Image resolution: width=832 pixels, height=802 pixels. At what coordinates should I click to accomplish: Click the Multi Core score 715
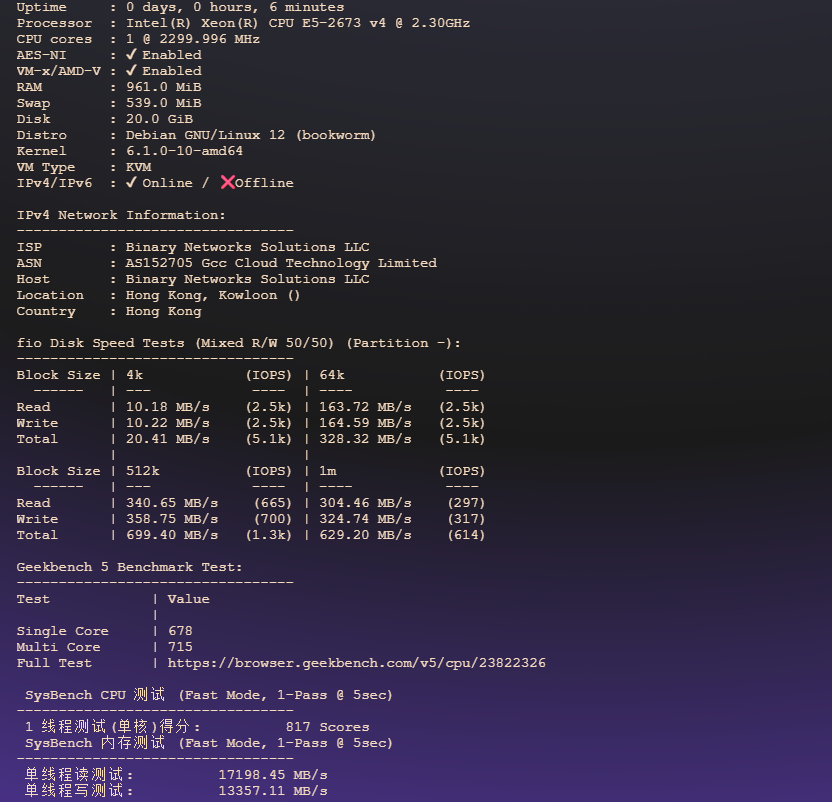click(180, 647)
